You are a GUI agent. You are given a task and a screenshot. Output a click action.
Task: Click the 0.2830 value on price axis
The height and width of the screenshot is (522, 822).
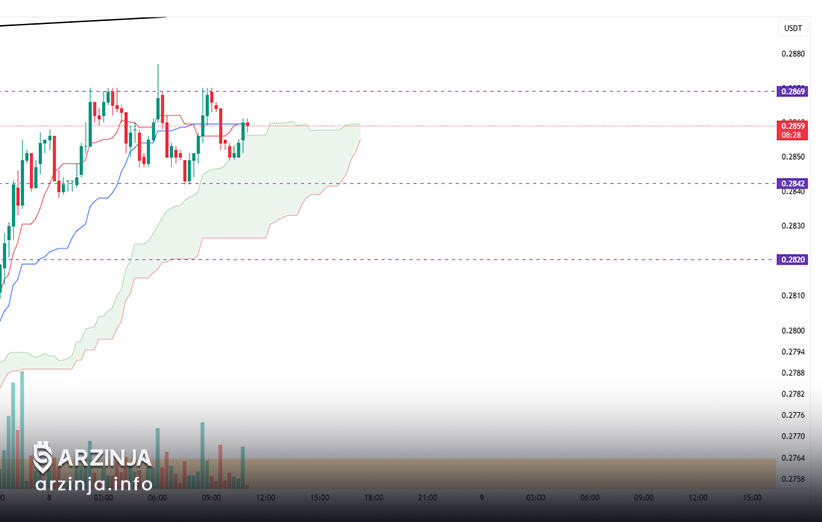point(793,226)
